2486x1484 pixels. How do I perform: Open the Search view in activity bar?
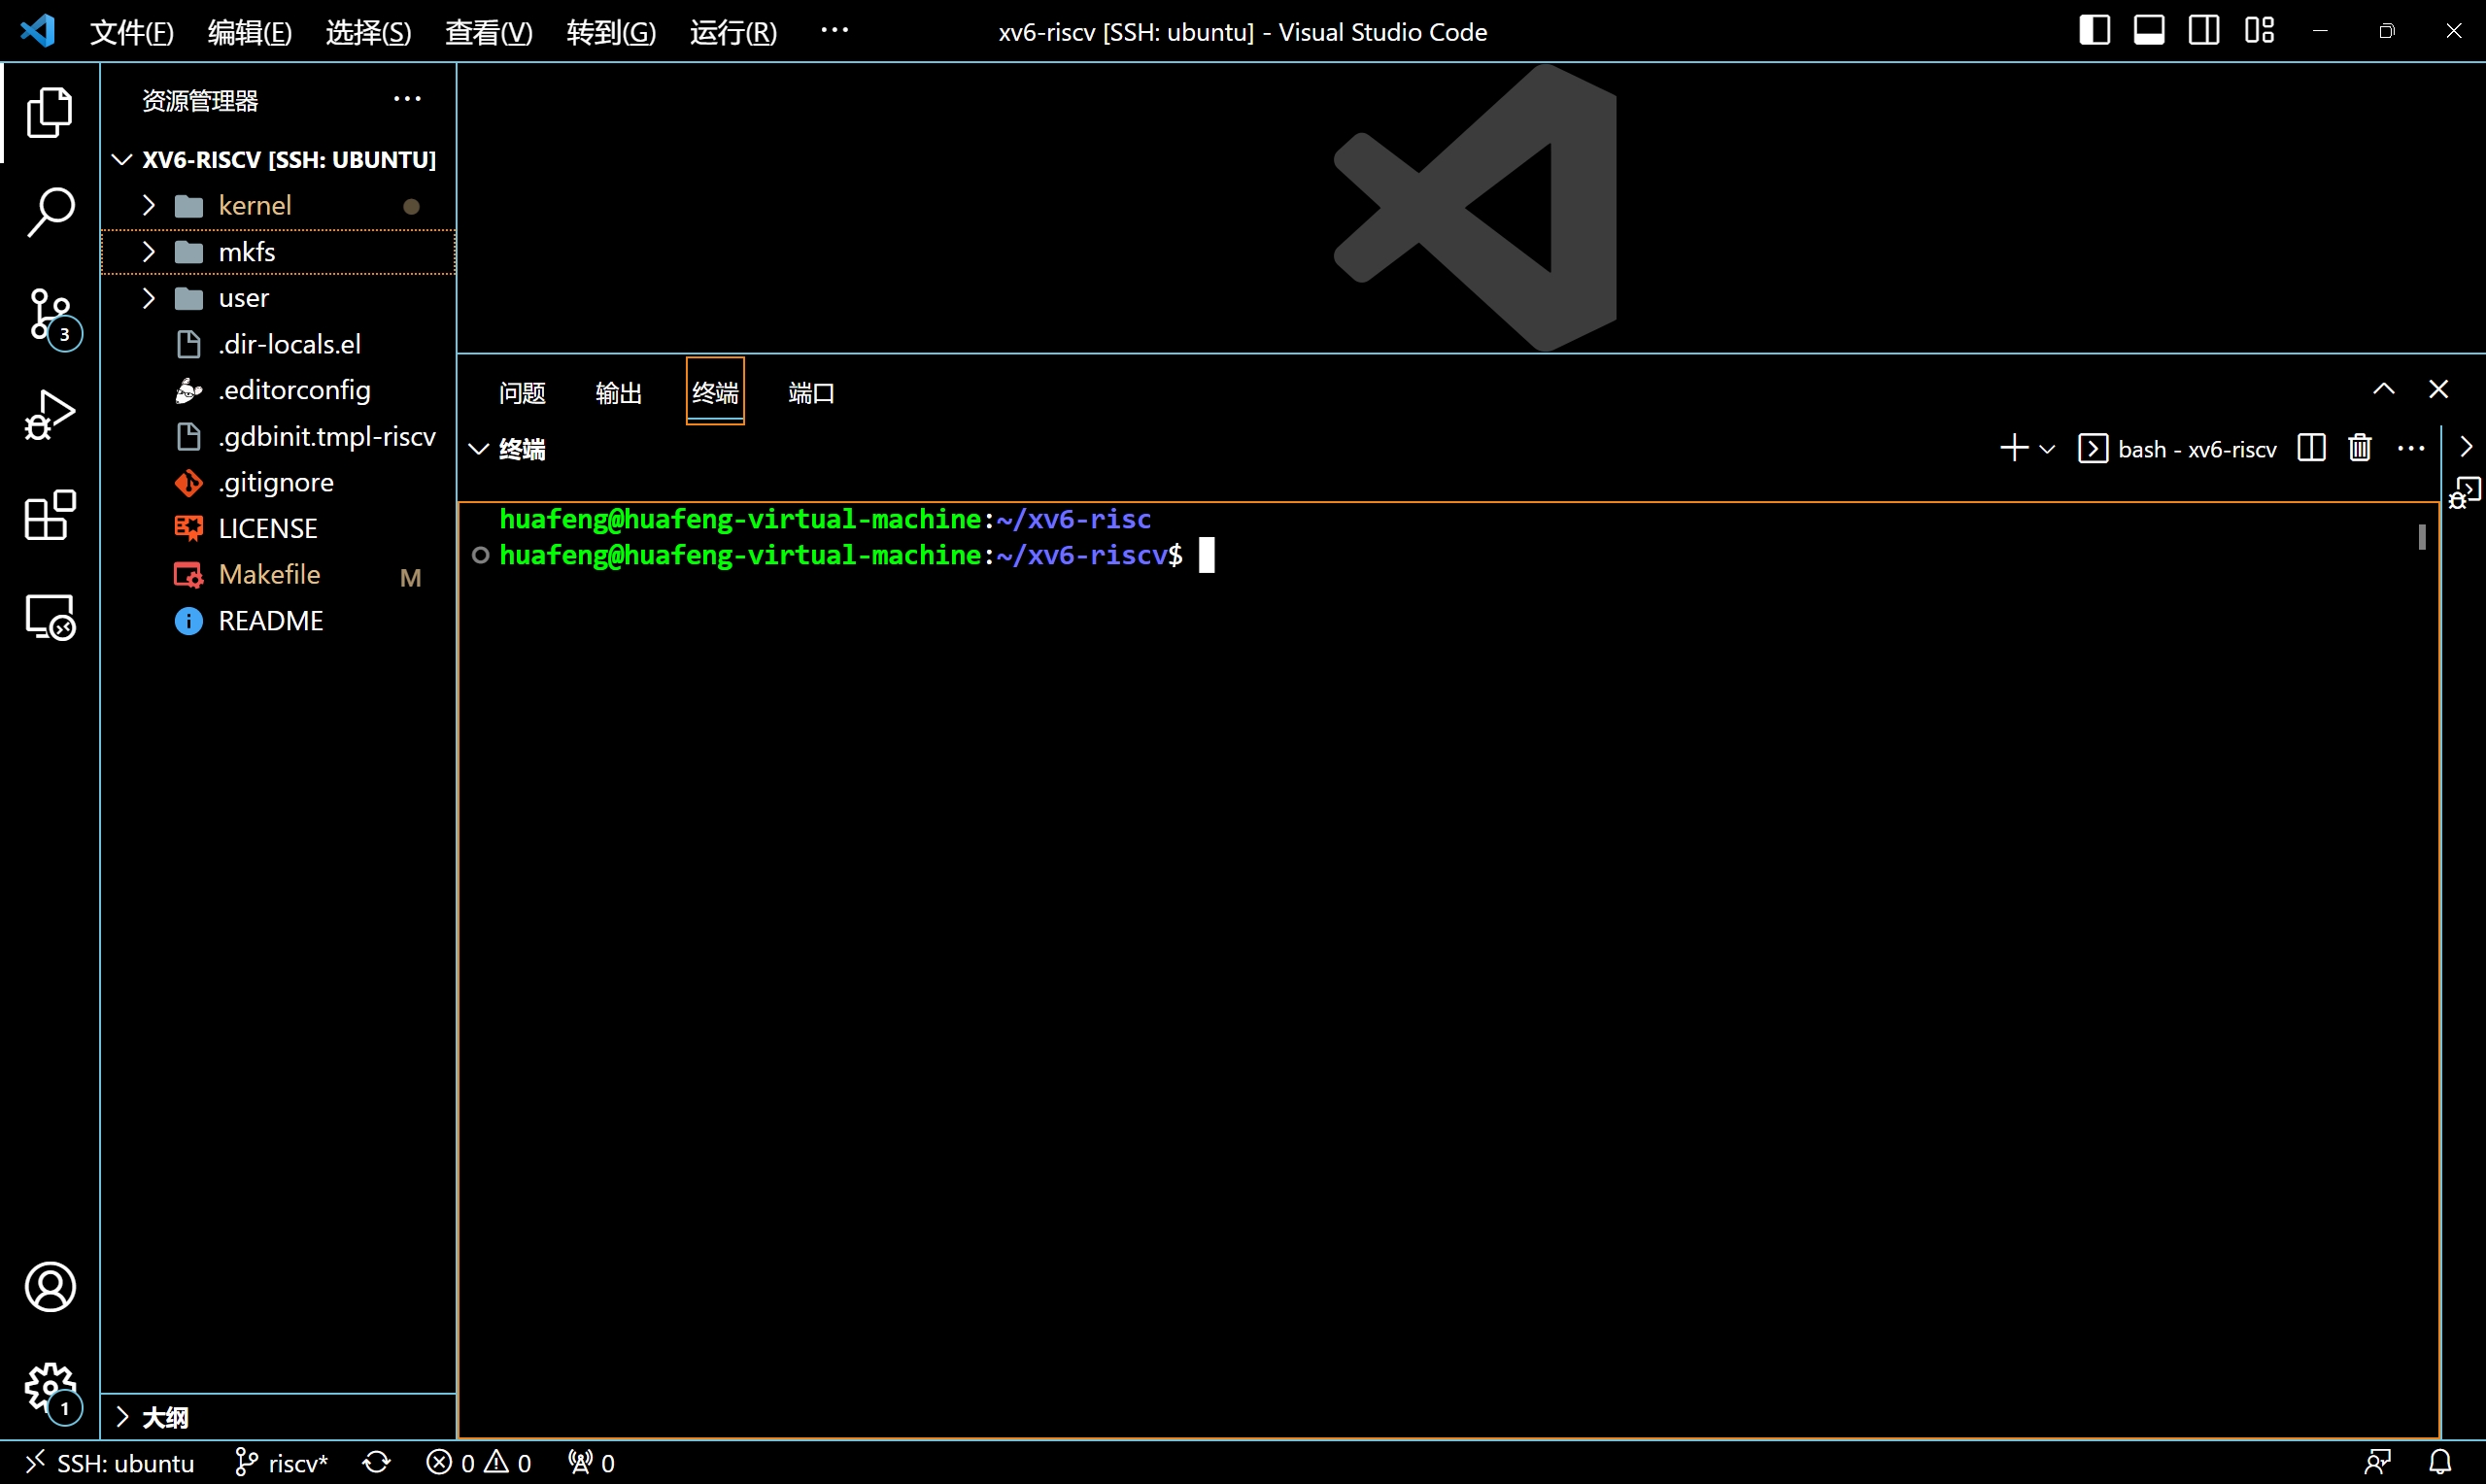(50, 212)
